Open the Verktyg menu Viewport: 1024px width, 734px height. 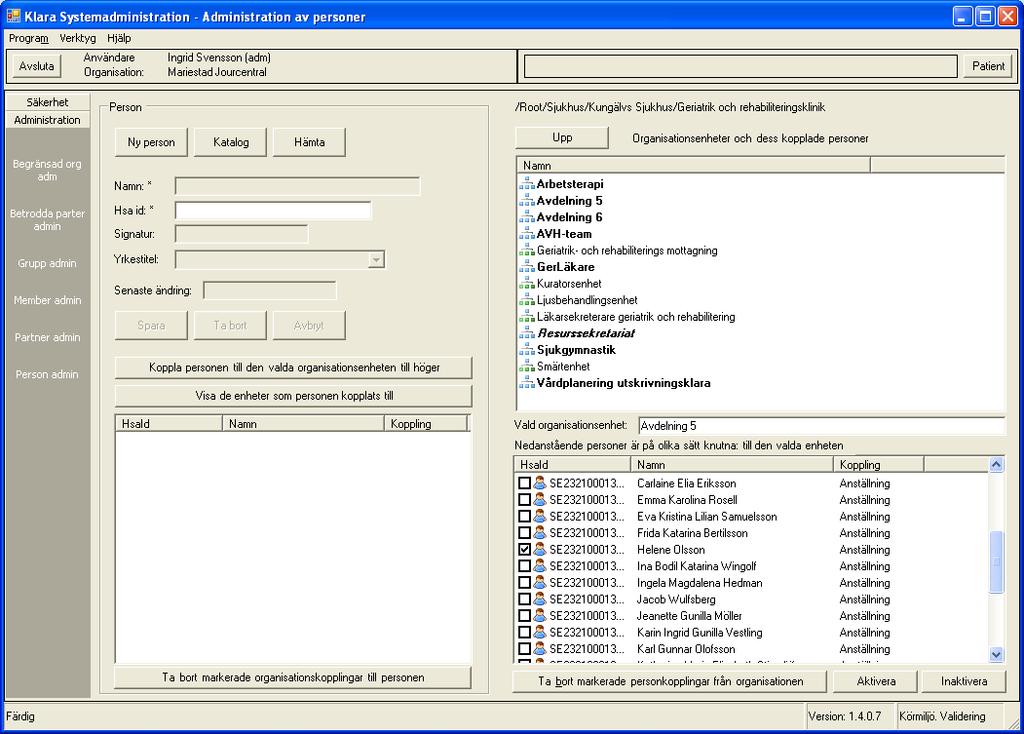click(x=78, y=39)
